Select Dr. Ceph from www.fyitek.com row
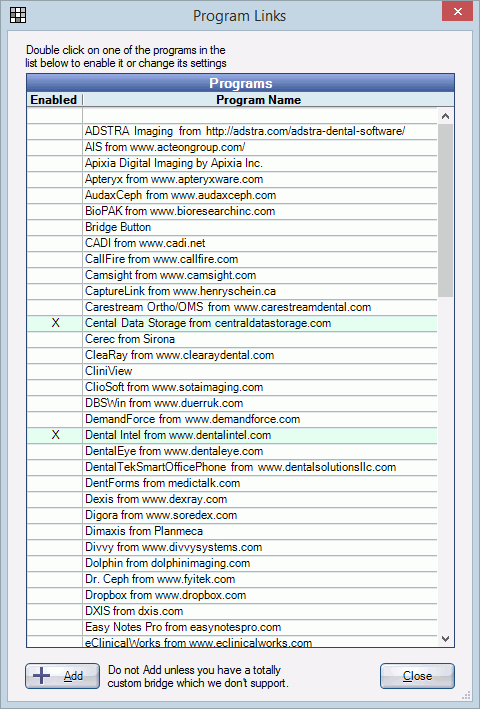 tap(232, 579)
